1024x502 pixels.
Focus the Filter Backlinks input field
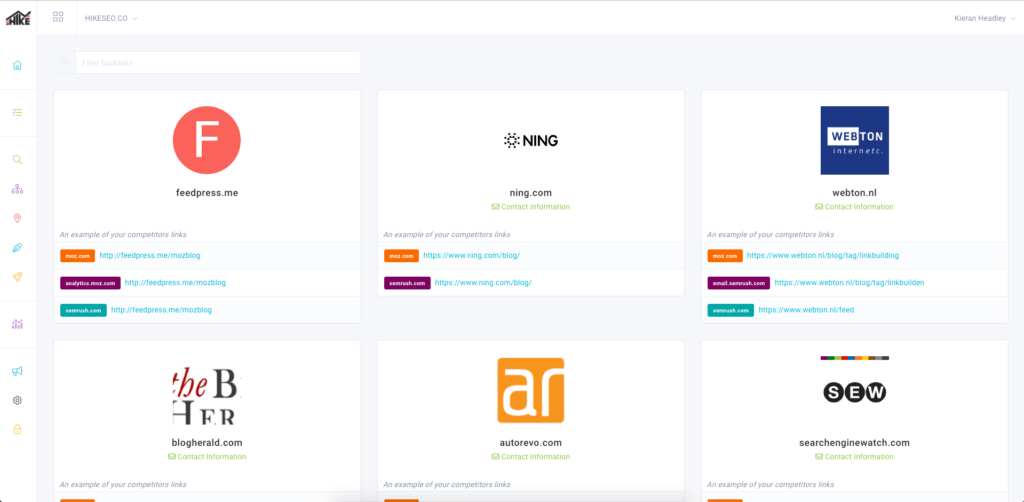(218, 63)
